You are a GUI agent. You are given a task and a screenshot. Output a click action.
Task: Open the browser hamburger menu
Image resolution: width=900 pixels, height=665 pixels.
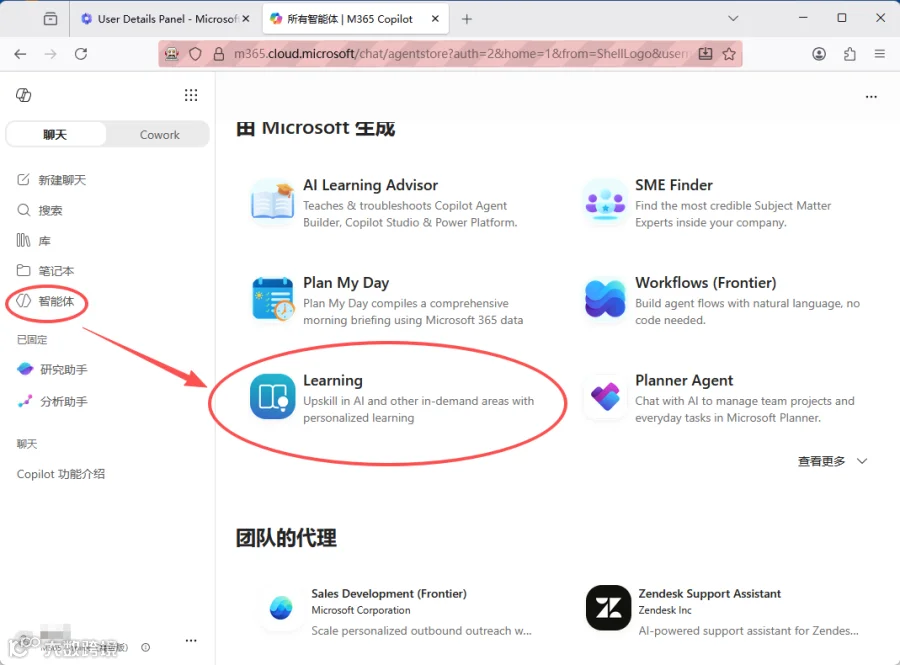click(x=879, y=54)
